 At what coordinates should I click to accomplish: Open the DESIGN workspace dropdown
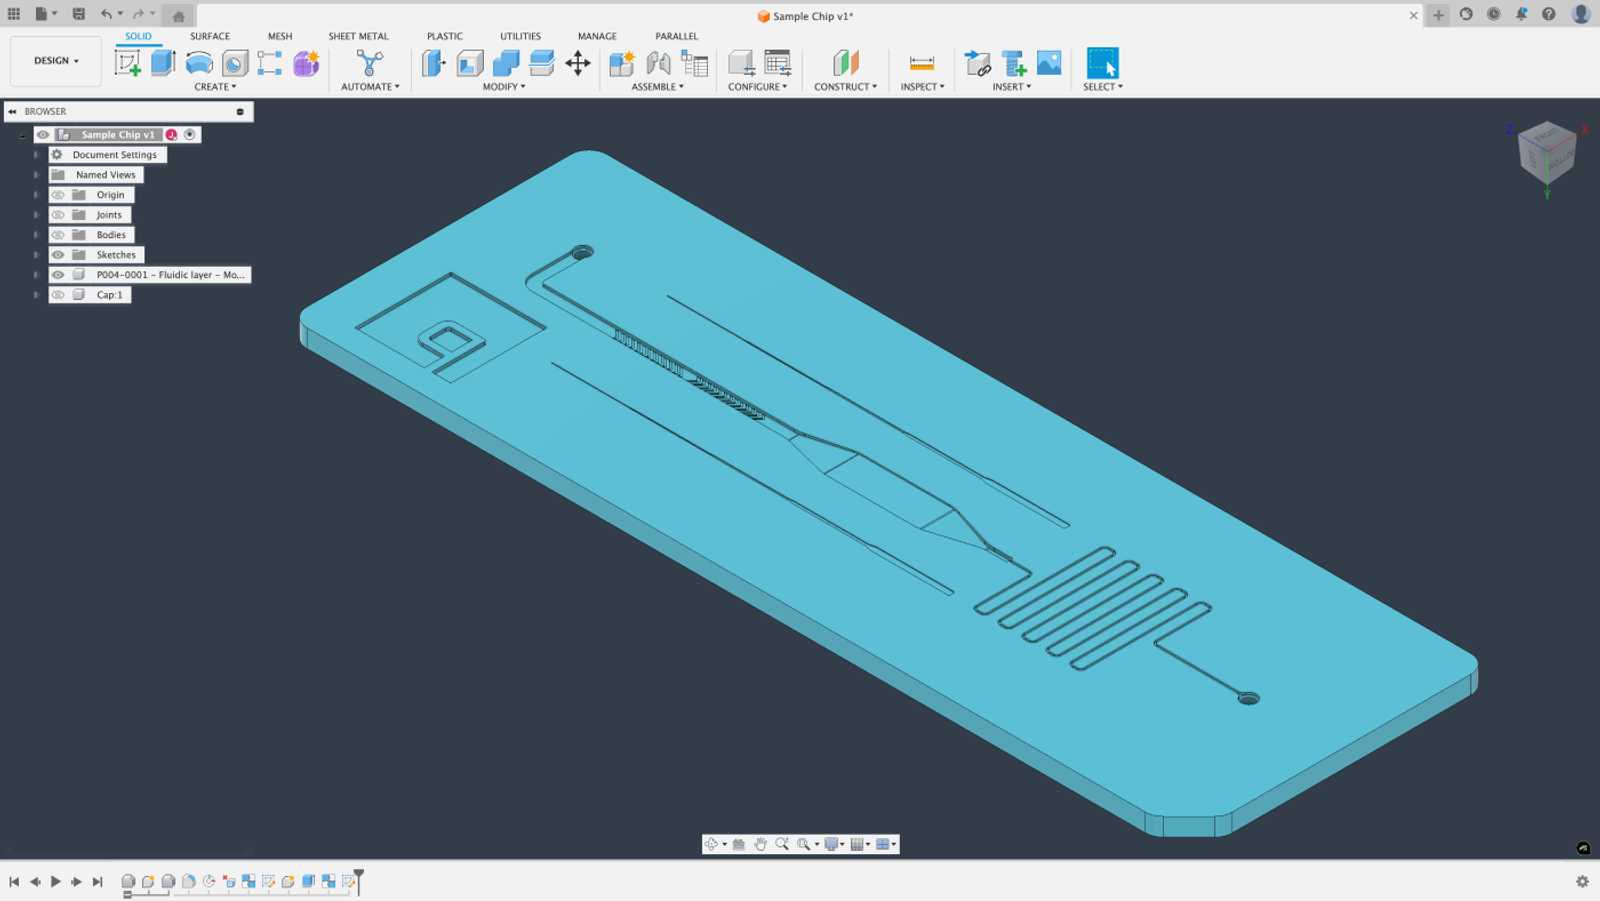[55, 60]
